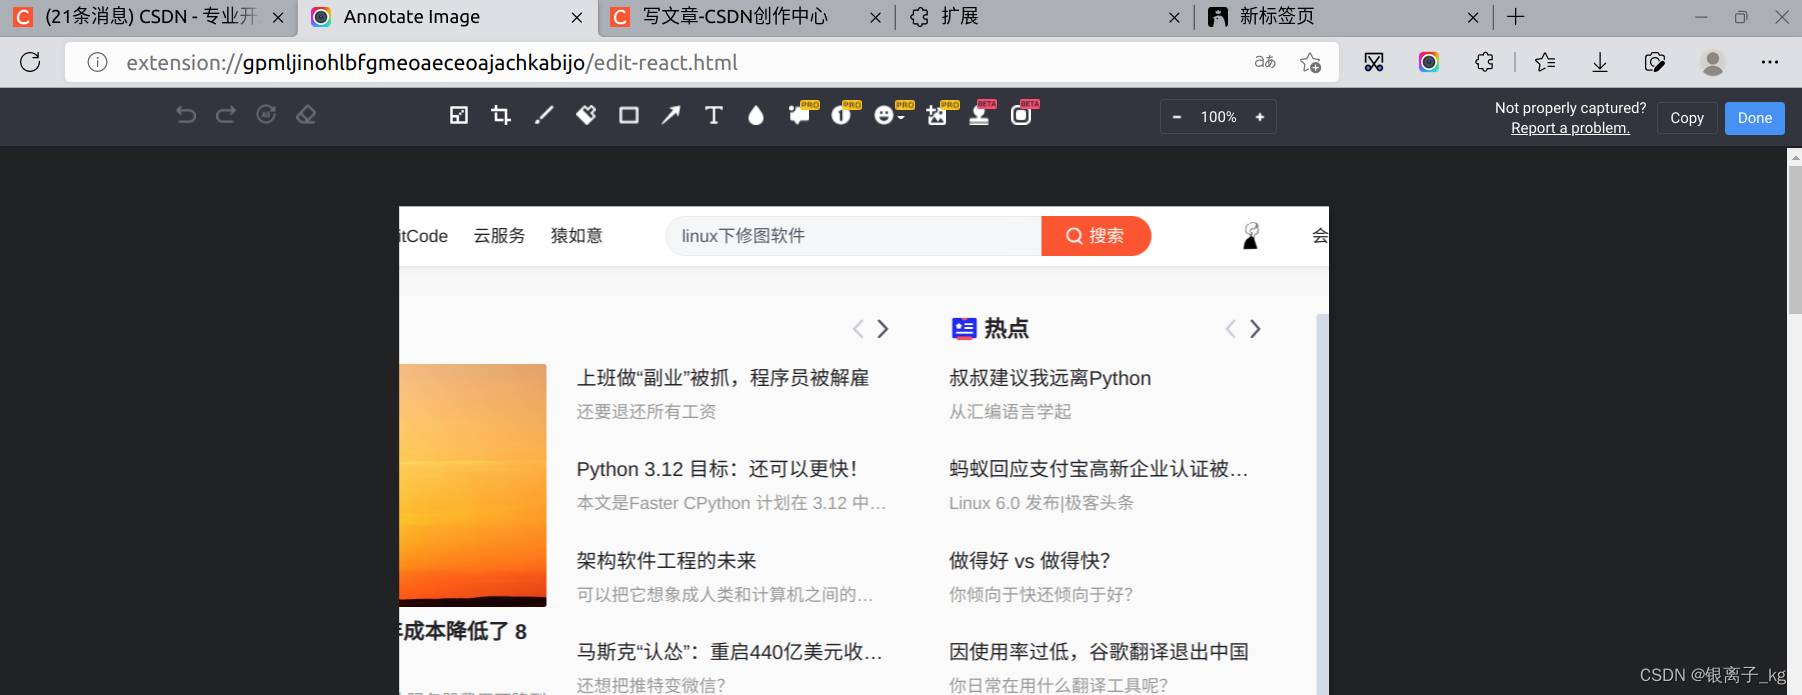Click the annotate editor vertical scrollbar
This screenshot has width=1802, height=695.
tap(1794, 240)
